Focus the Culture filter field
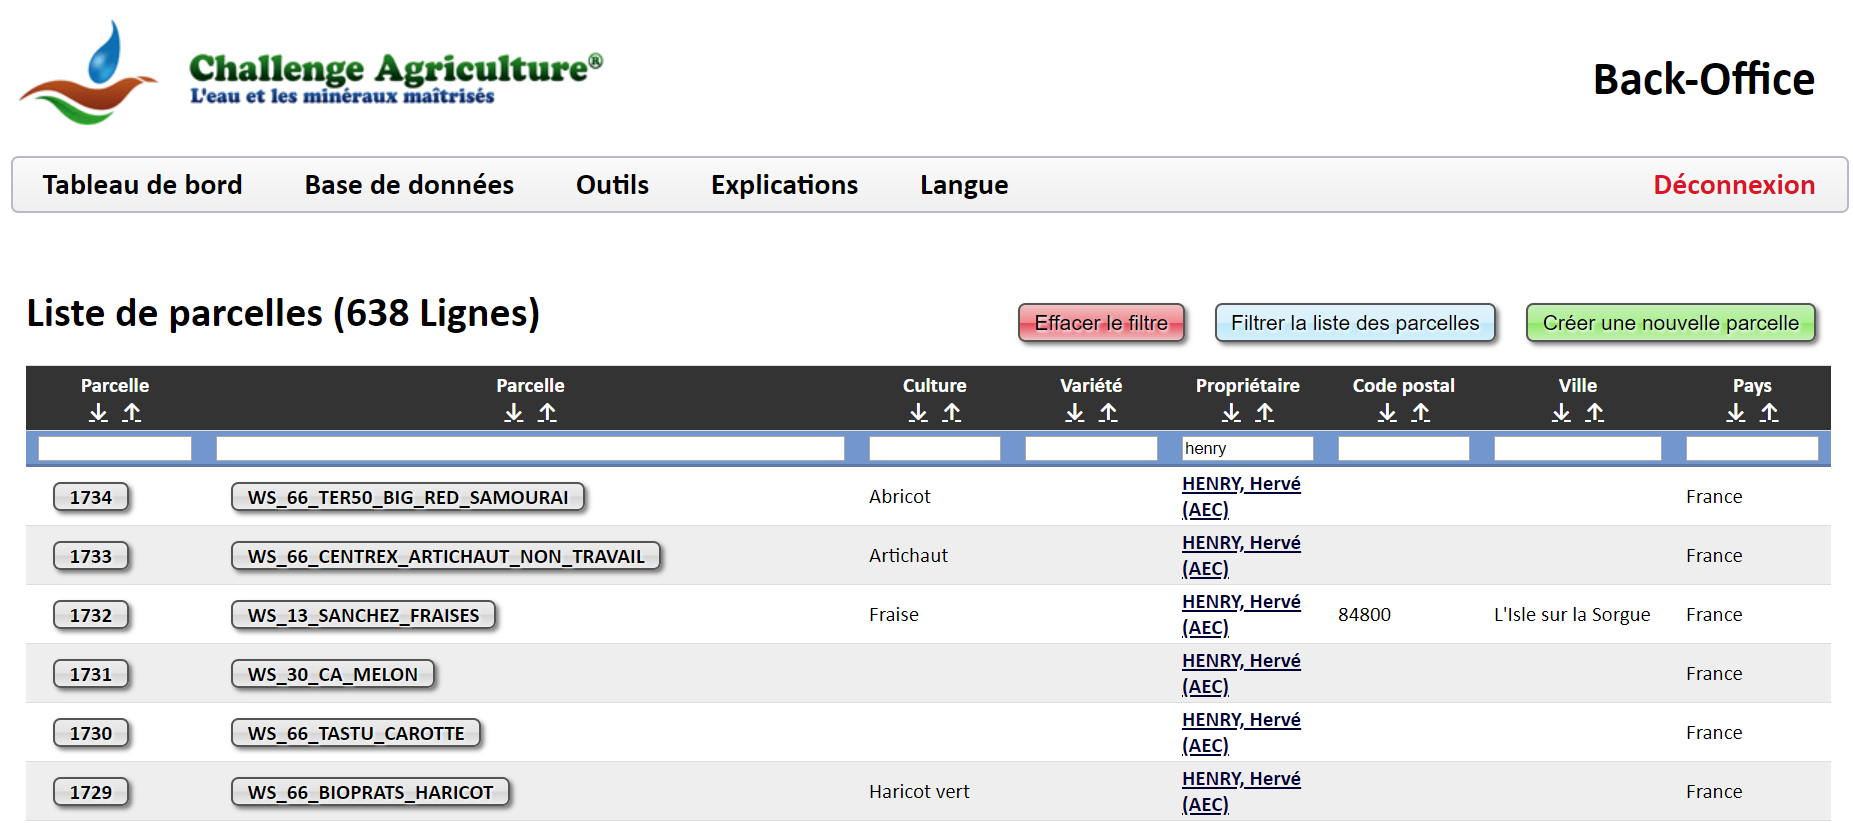 pyautogui.click(x=935, y=448)
